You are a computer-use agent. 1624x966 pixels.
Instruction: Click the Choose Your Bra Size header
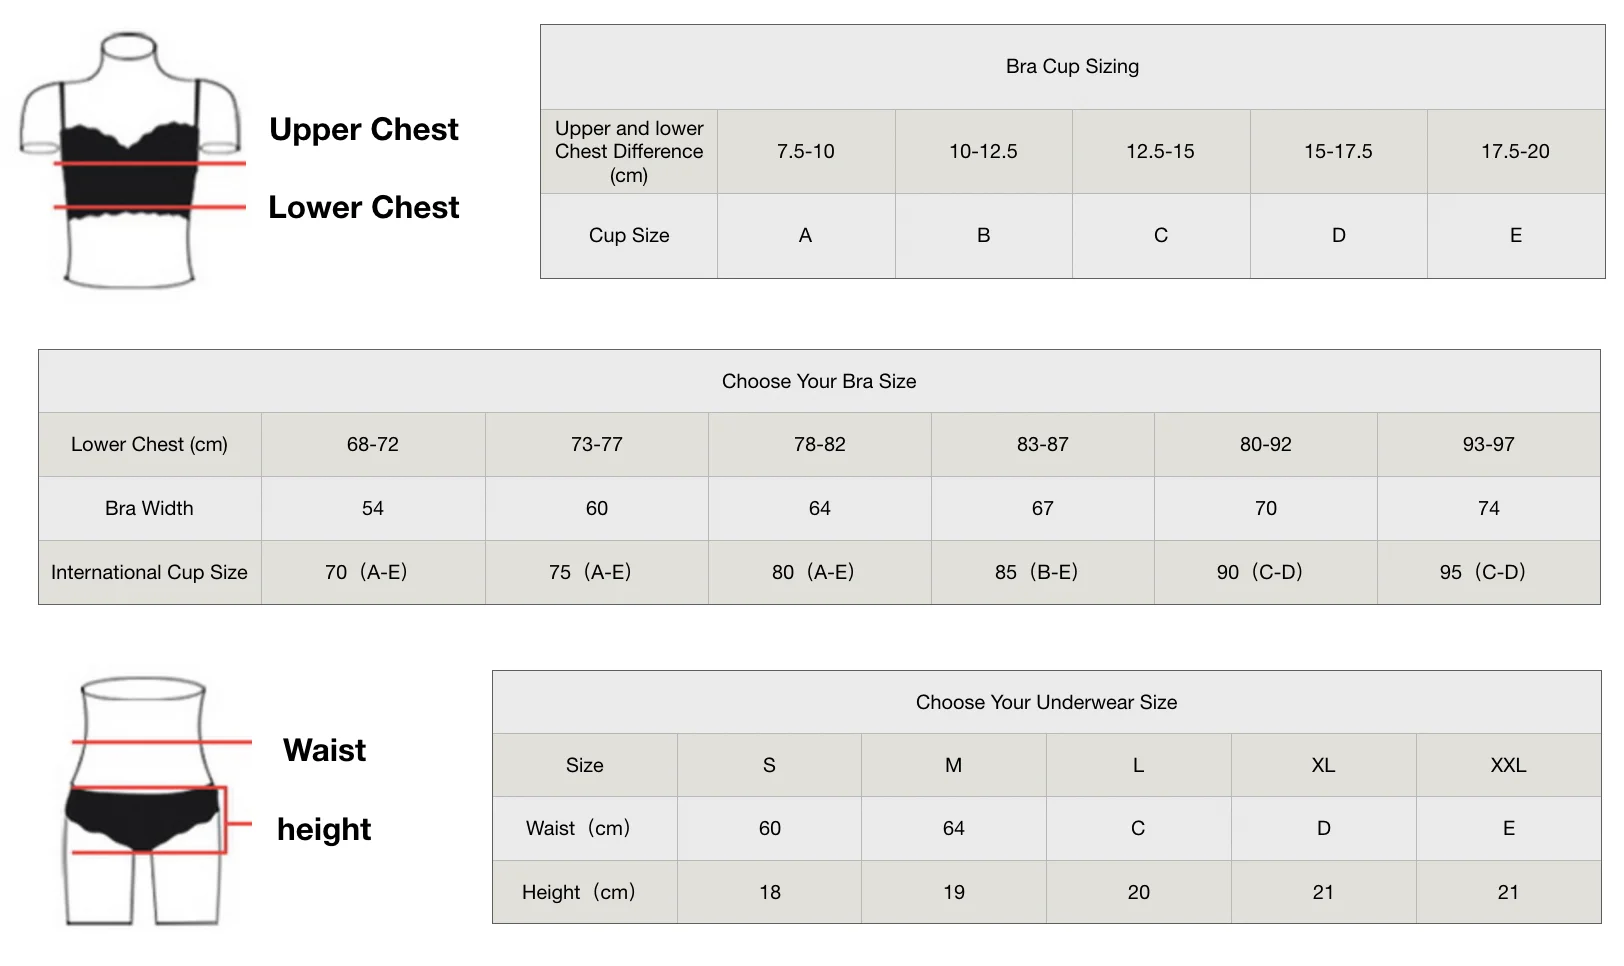[819, 381]
